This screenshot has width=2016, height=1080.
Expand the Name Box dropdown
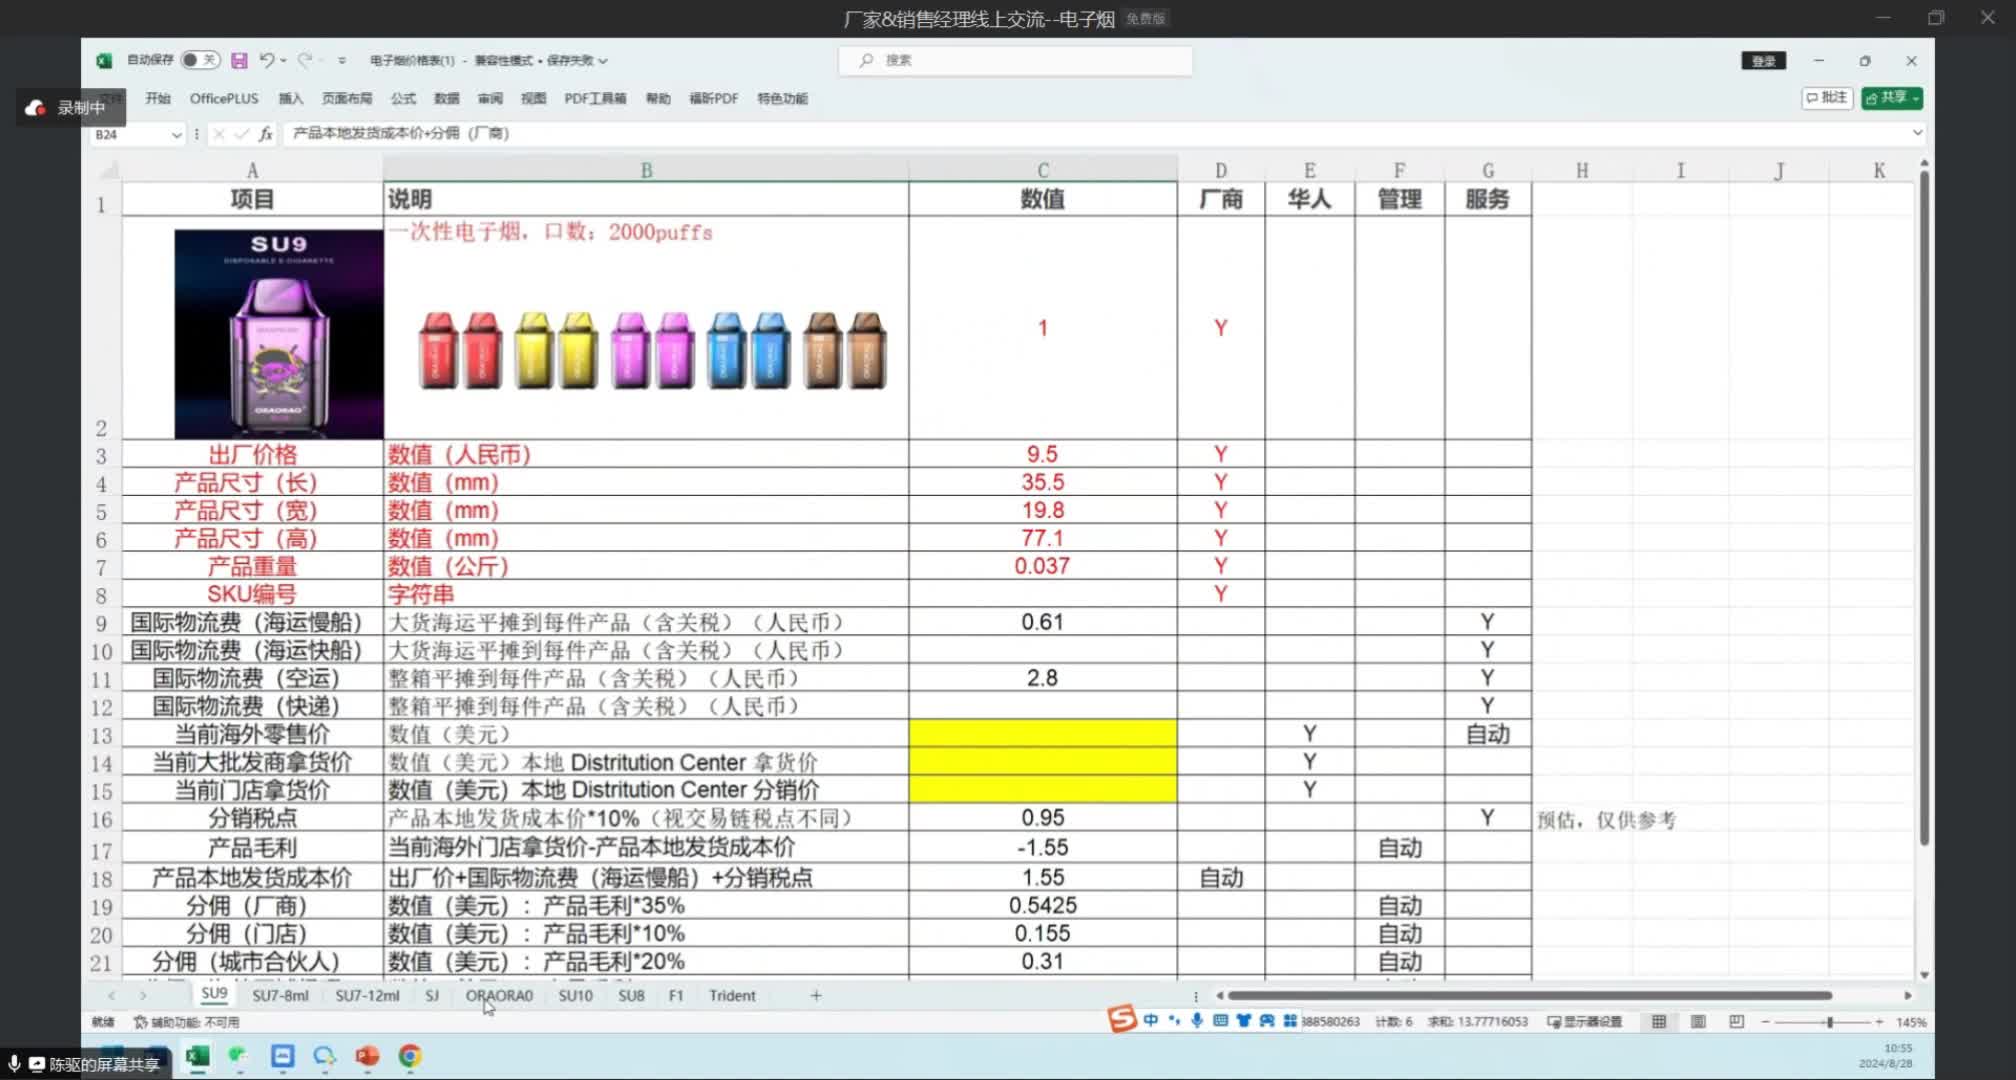pos(176,134)
